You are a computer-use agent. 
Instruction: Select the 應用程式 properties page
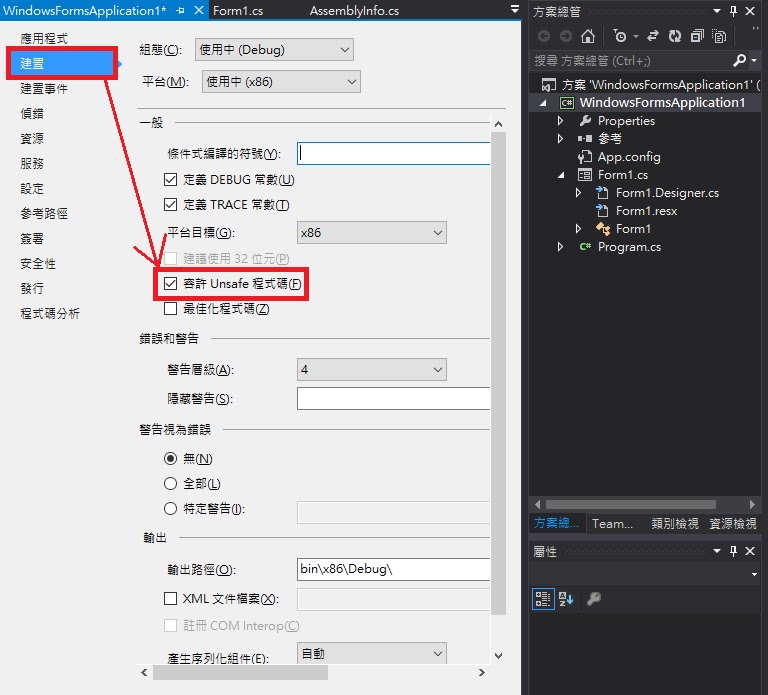click(44, 38)
